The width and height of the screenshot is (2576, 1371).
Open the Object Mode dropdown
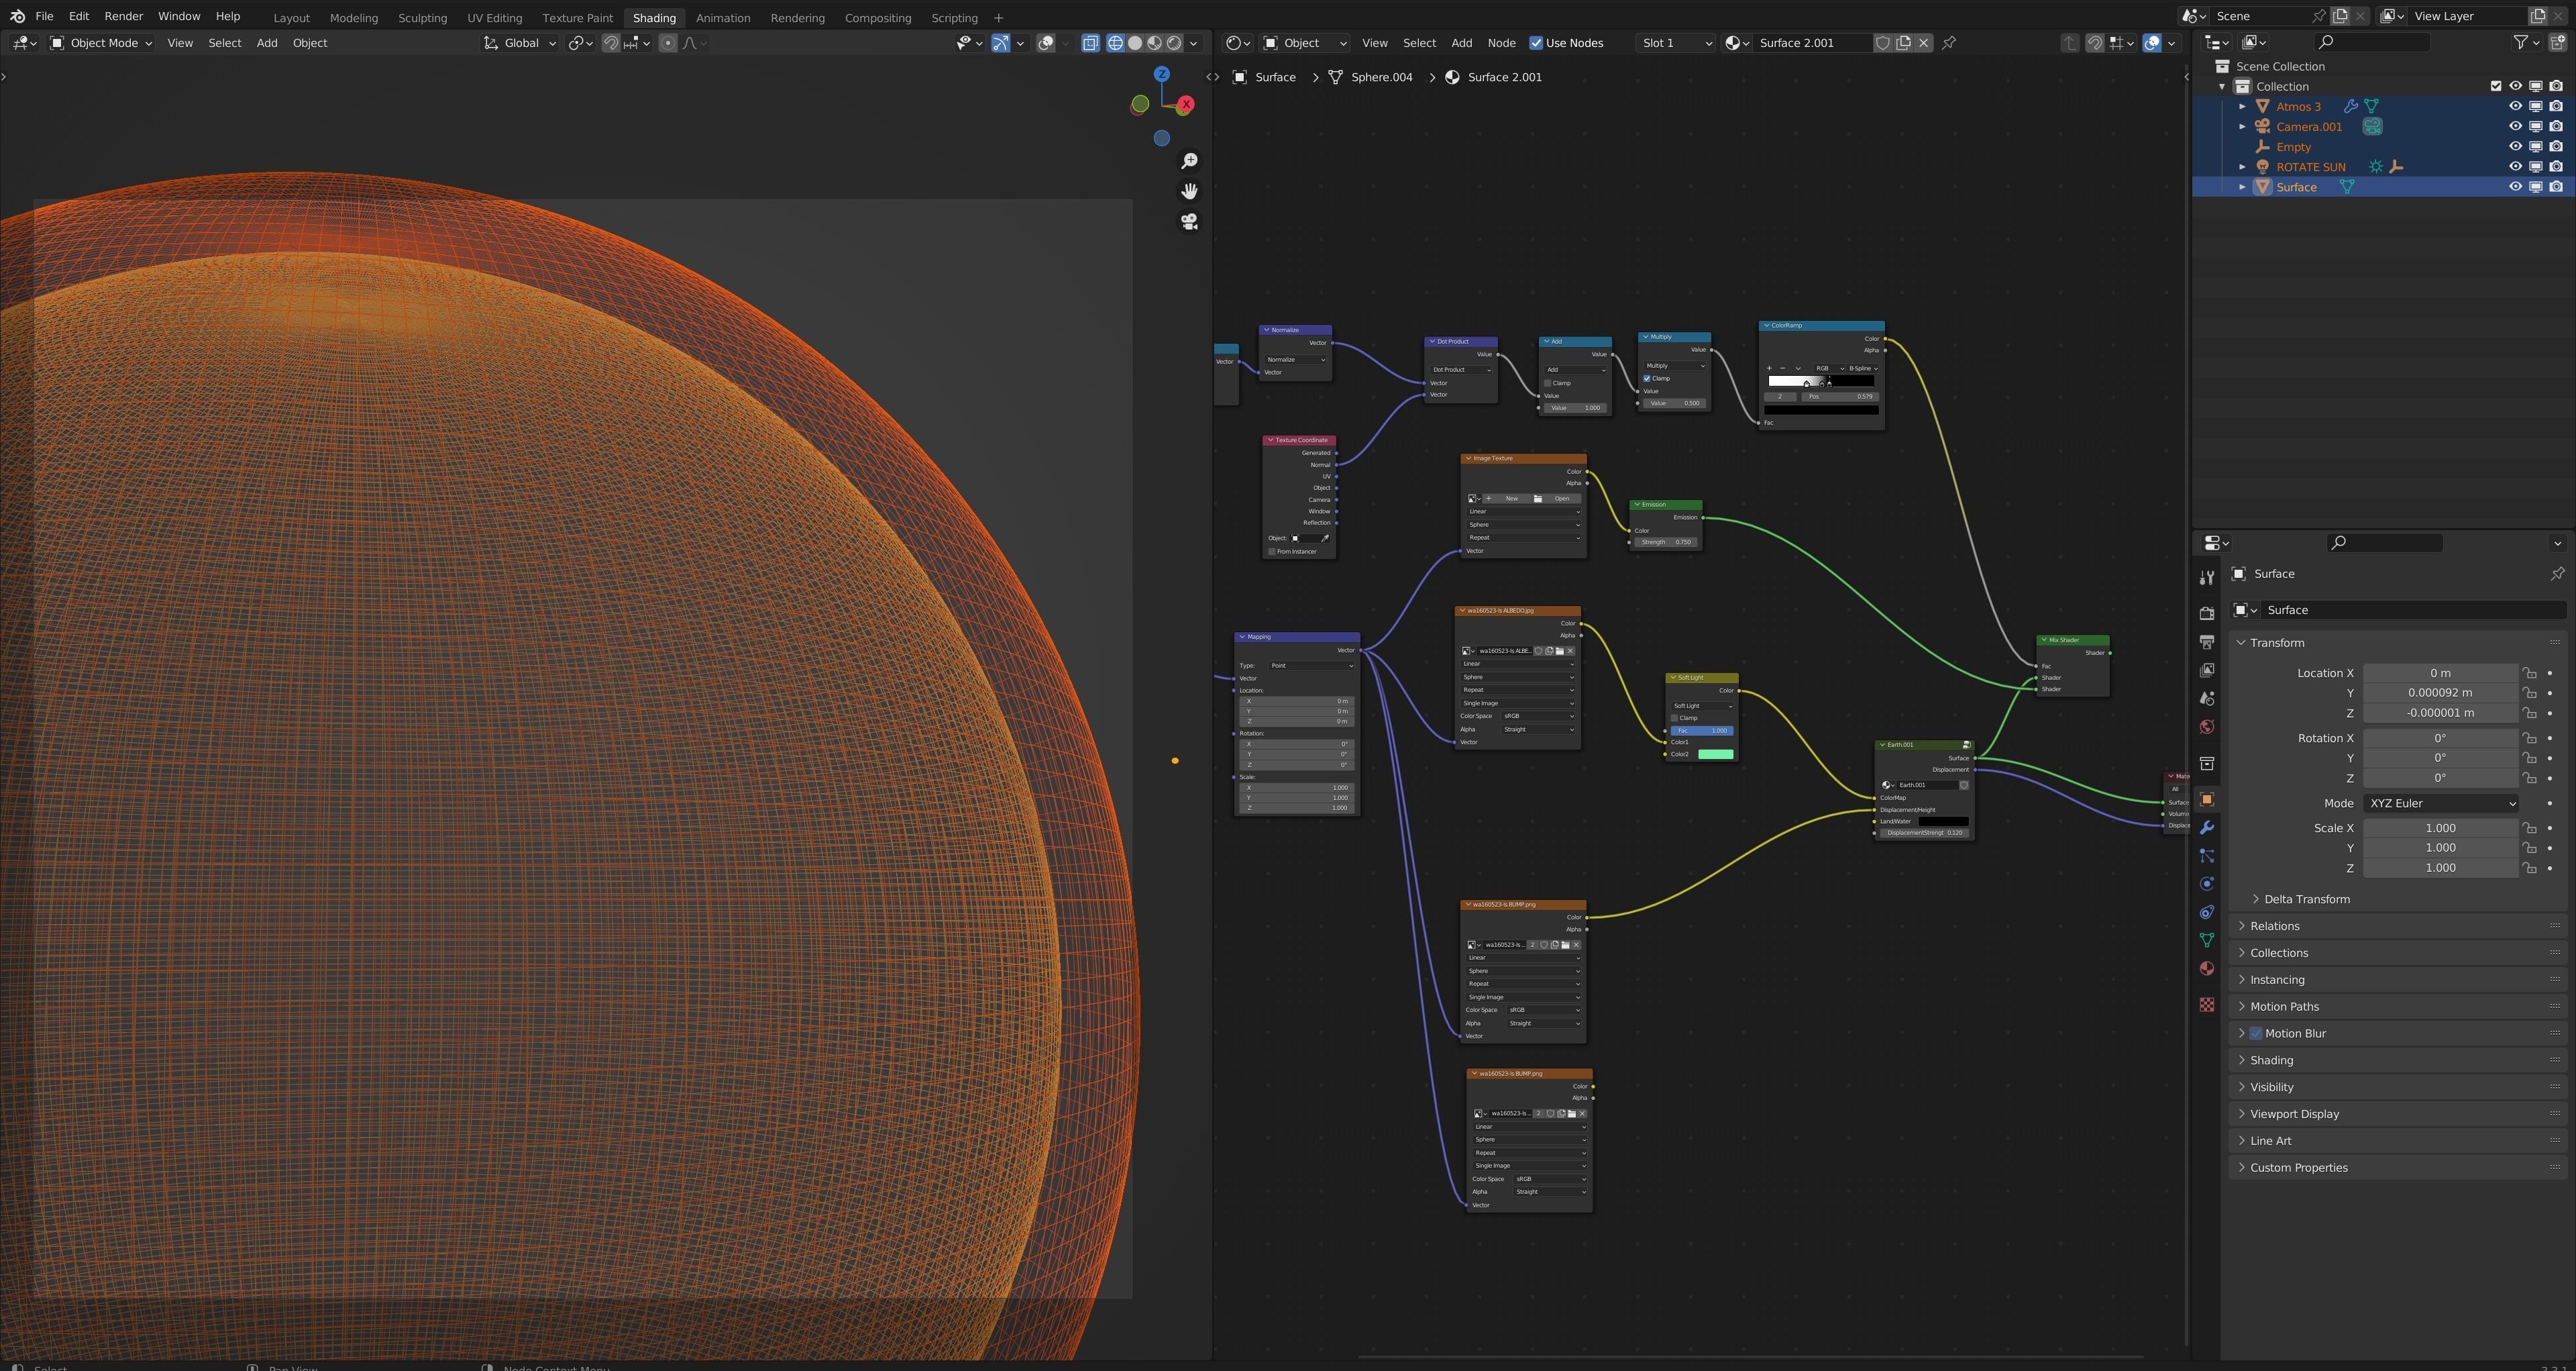[101, 43]
